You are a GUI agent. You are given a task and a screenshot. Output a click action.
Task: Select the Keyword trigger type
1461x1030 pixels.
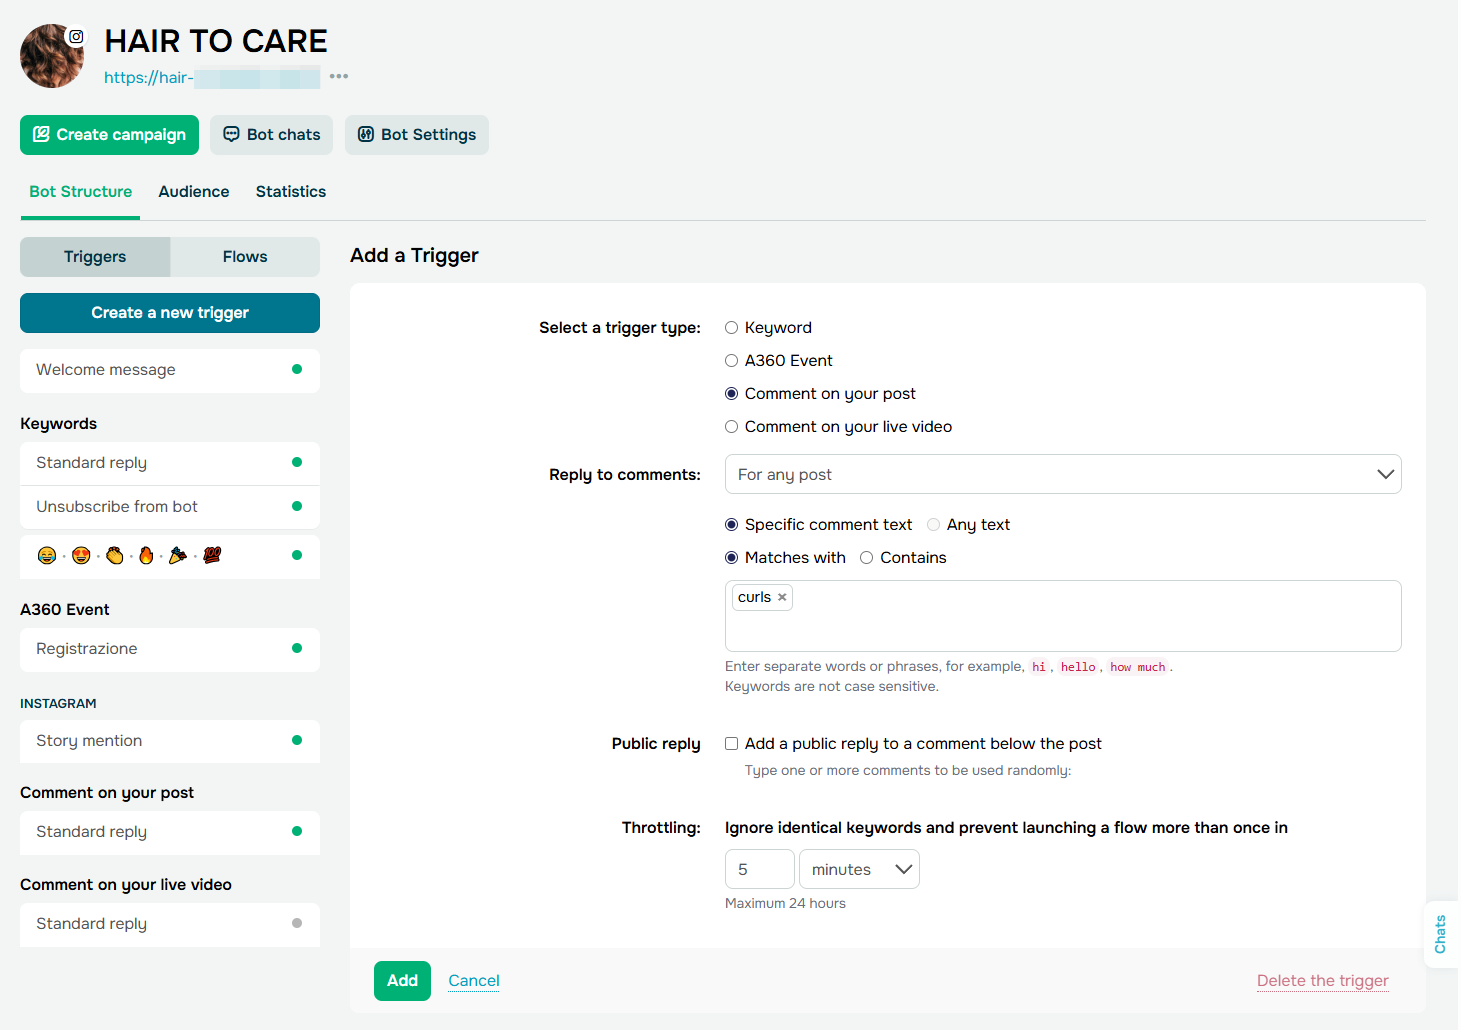click(732, 328)
